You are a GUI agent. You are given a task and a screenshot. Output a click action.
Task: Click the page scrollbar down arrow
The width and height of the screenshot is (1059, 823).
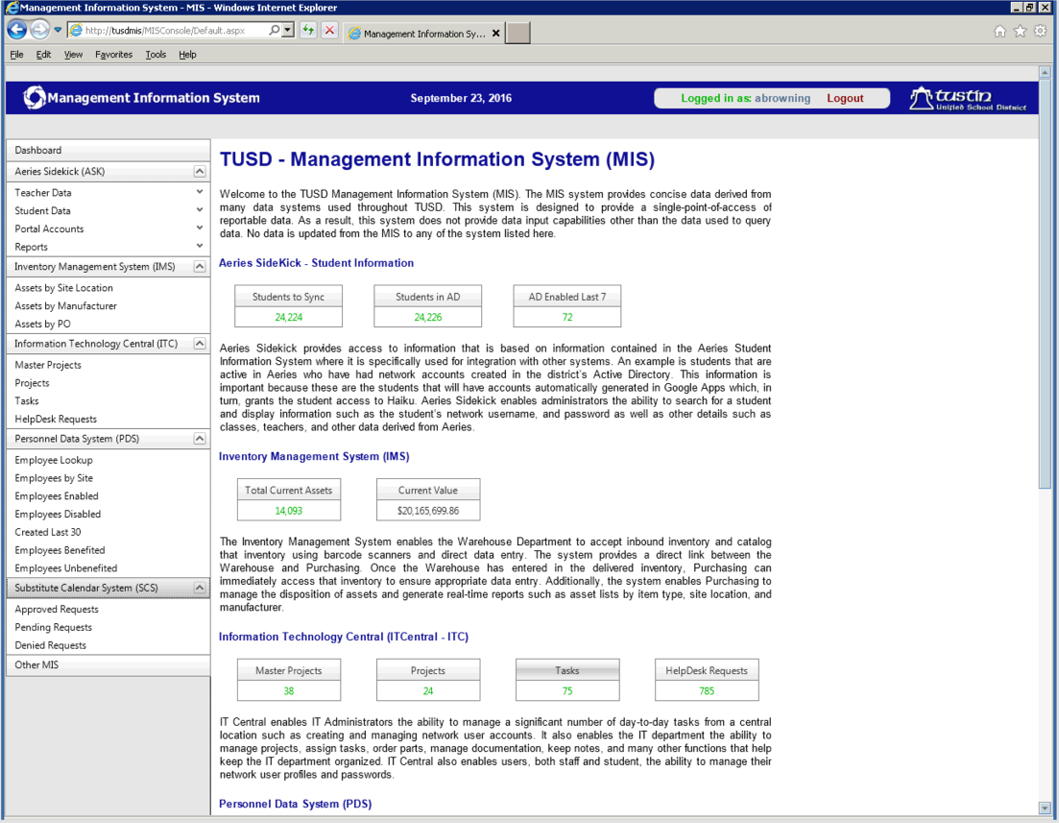point(1045,808)
